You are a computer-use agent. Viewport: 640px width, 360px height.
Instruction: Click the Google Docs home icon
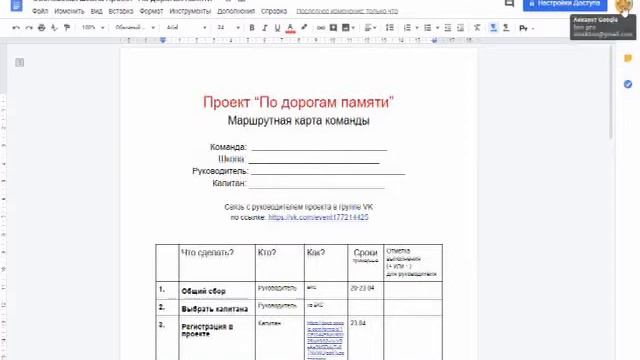pos(16,5)
